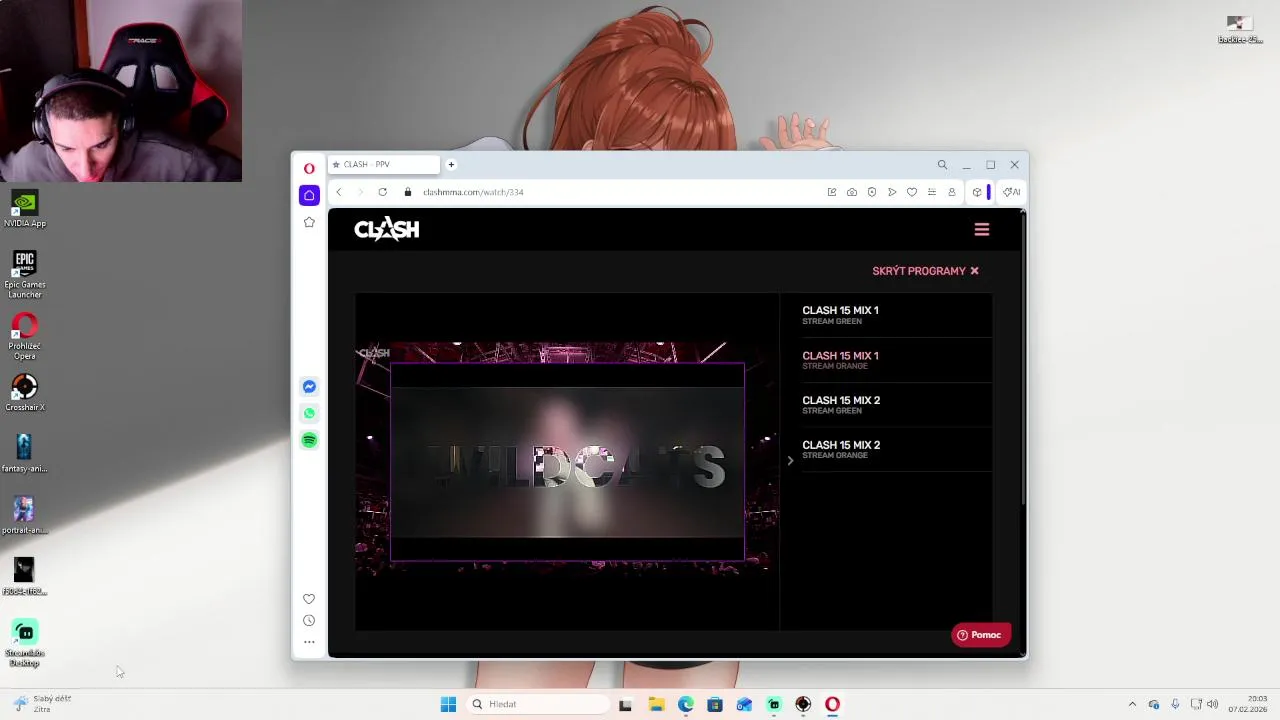This screenshot has height=720, width=1280.
Task: Open the address bar pencil edit icon
Action: 831,192
